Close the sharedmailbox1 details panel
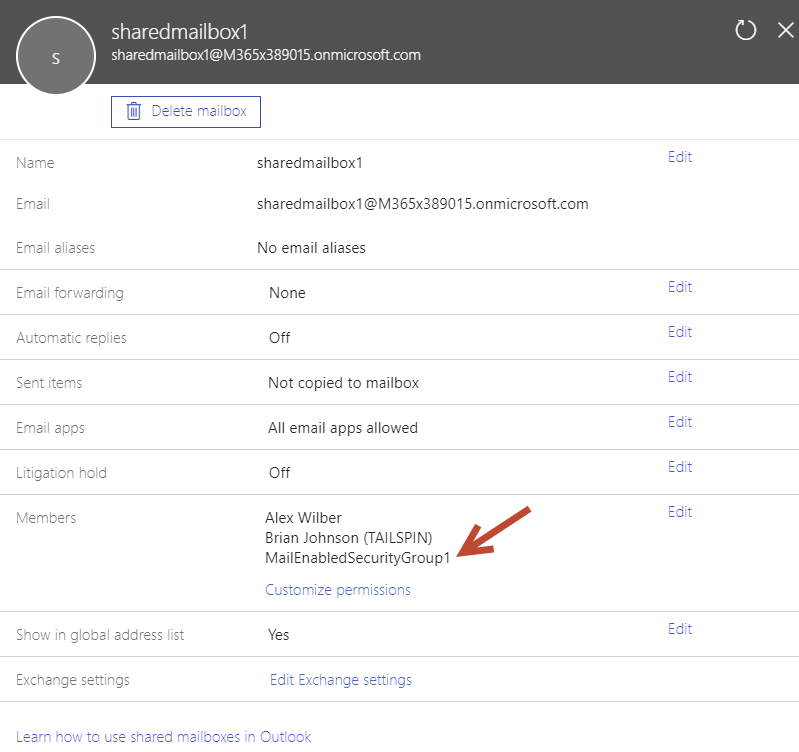Screen dimensions: 799x752 (x=785, y=30)
